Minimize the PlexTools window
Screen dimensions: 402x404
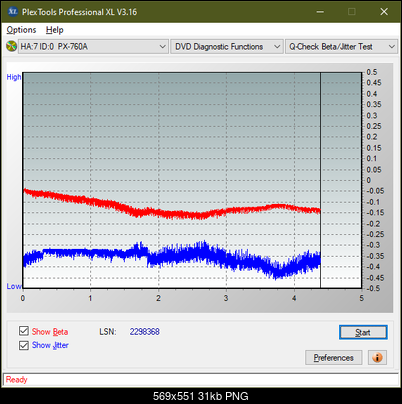tap(320, 12)
